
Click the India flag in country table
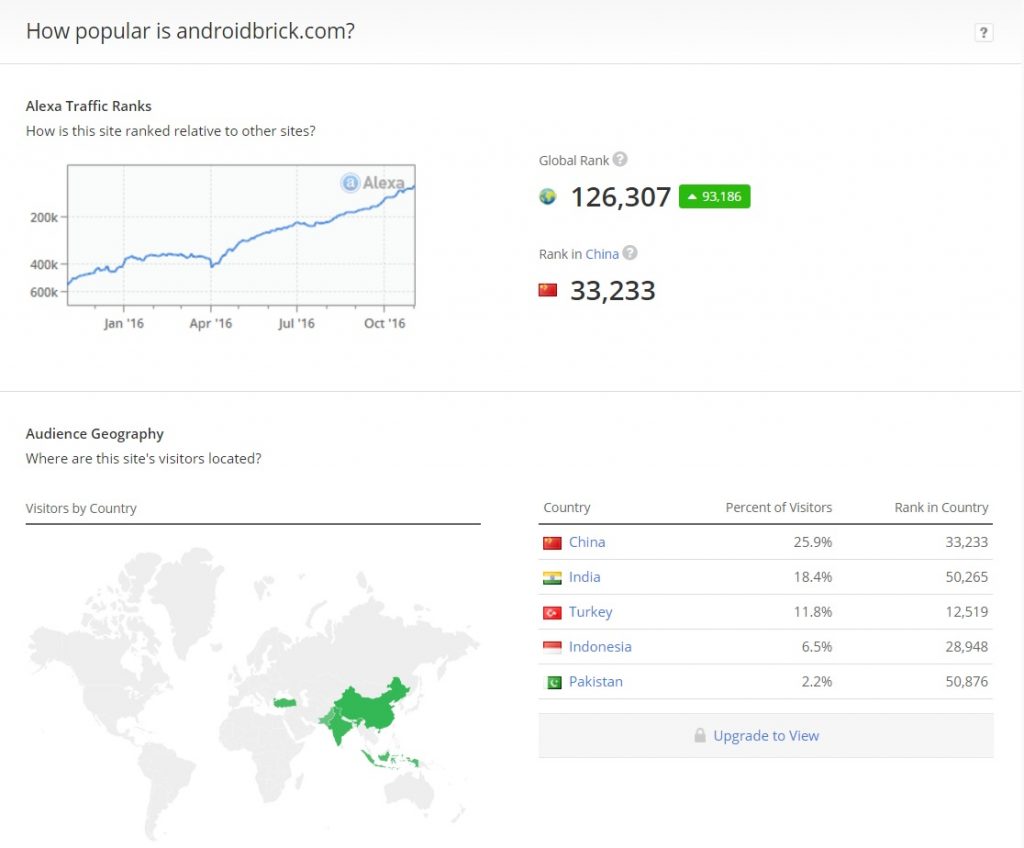coord(552,577)
